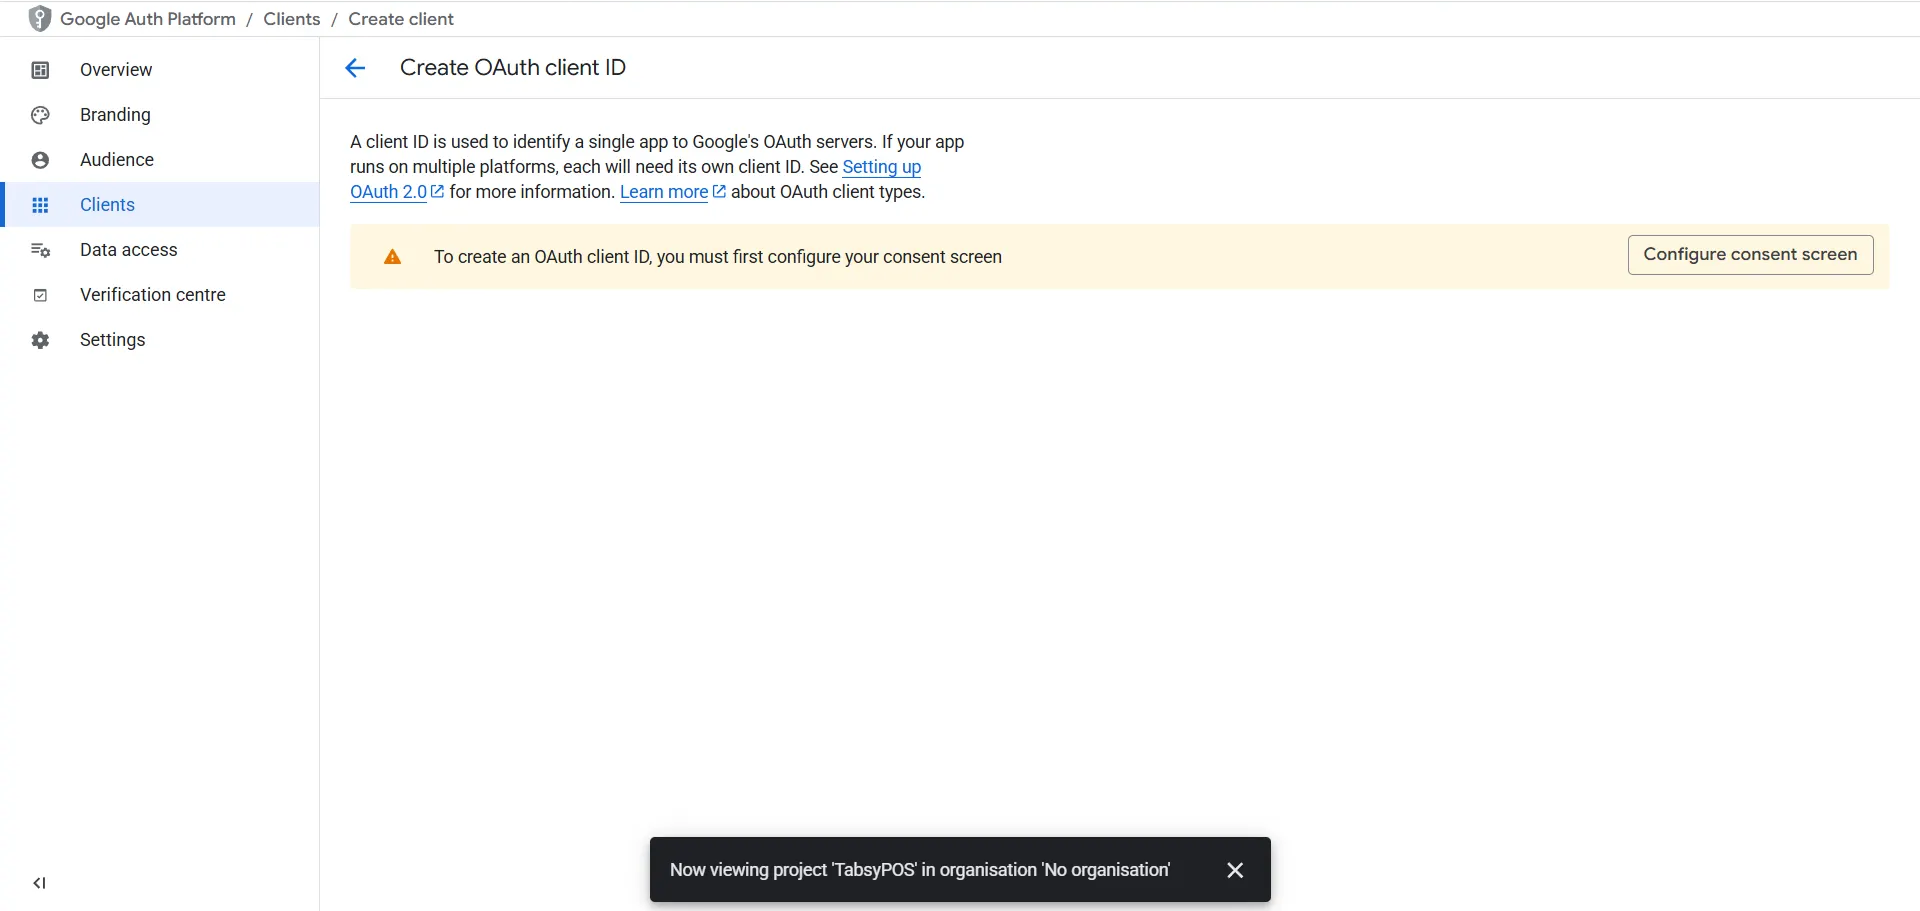This screenshot has height=911, width=1920.
Task: Click the Data access icon
Action: click(40, 250)
